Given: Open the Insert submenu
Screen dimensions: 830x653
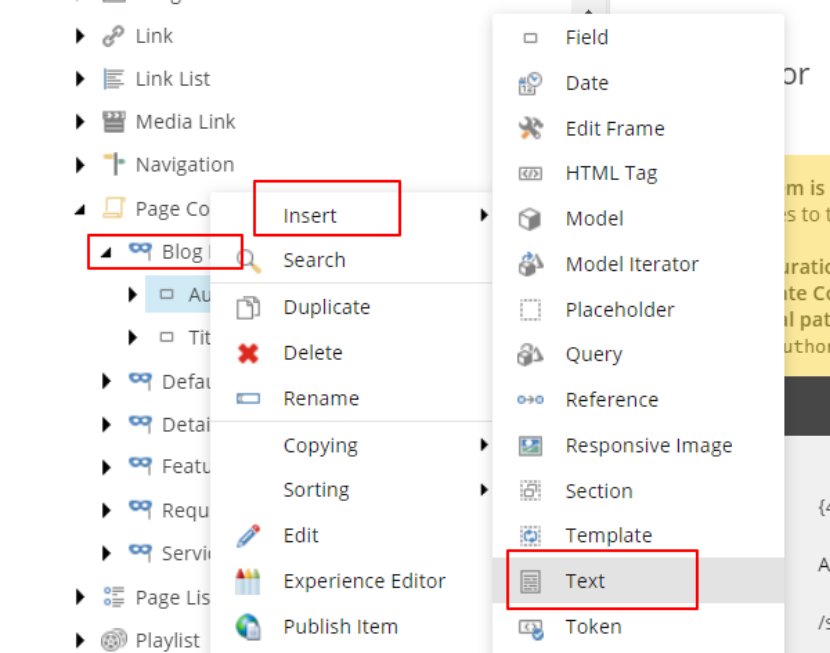Looking at the screenshot, I should tap(351, 215).
